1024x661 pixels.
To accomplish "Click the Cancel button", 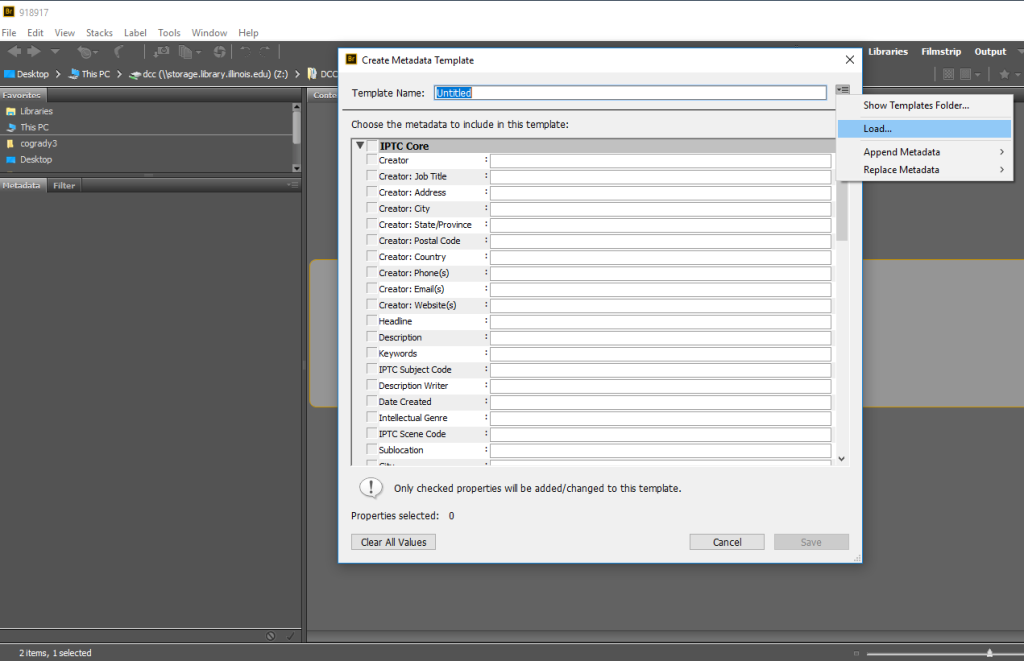I will pyautogui.click(x=726, y=542).
